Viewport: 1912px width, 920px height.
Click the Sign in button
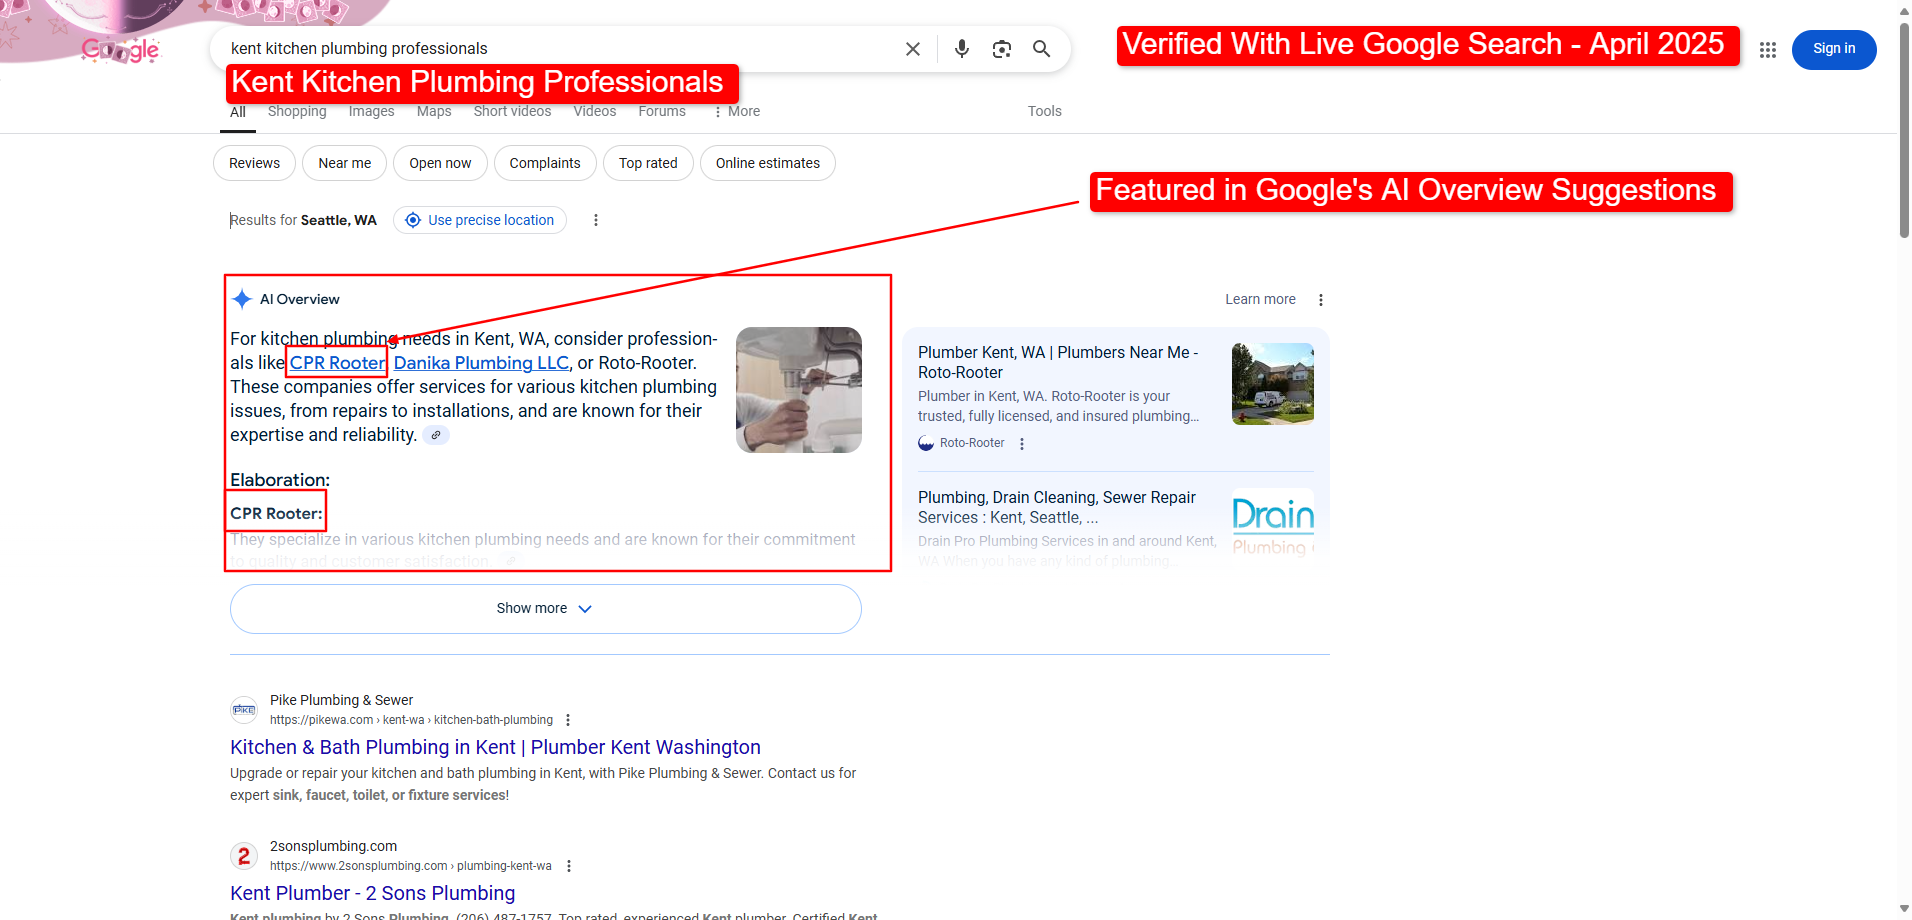tap(1834, 49)
